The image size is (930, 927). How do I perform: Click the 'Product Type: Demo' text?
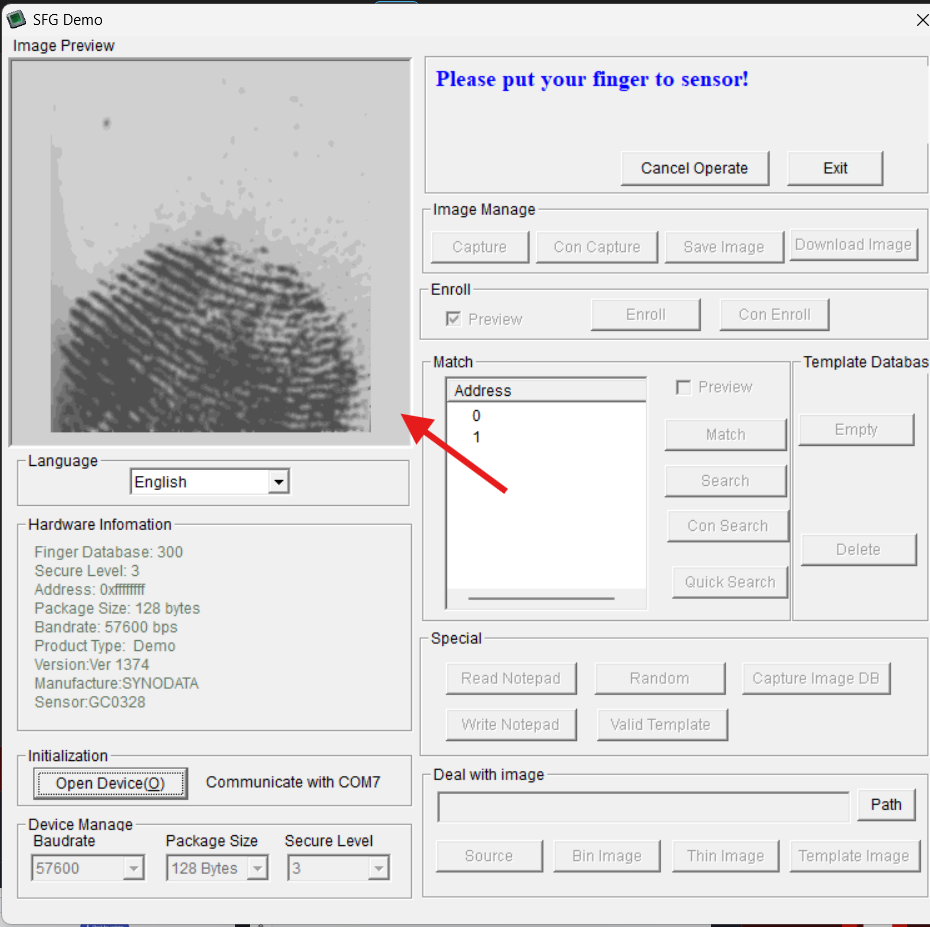105,646
